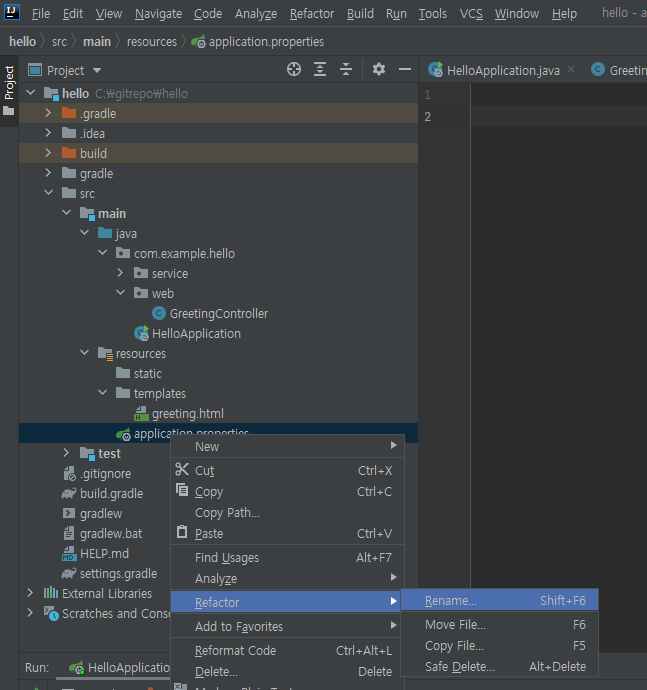
Task: Open the Refactor menu in menu bar
Action: pos(312,14)
